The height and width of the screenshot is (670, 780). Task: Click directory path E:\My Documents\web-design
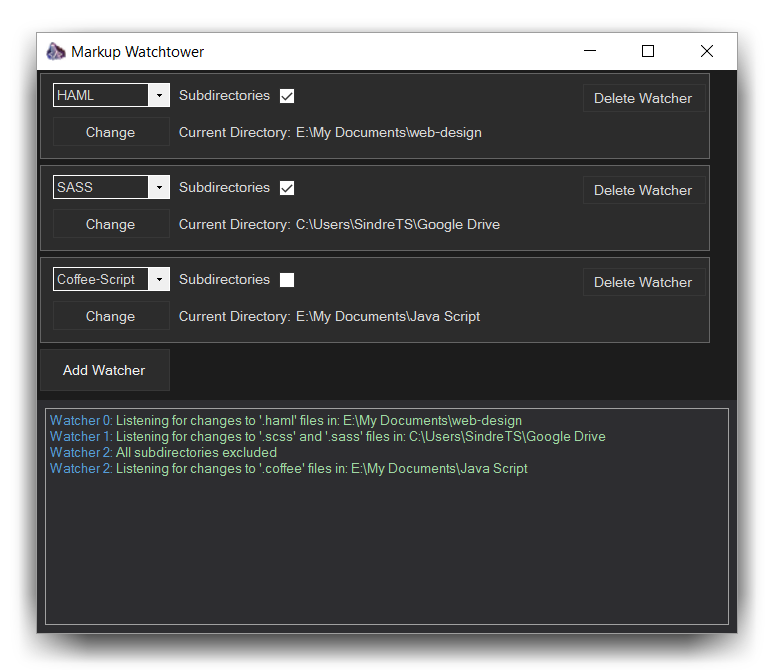click(x=389, y=133)
